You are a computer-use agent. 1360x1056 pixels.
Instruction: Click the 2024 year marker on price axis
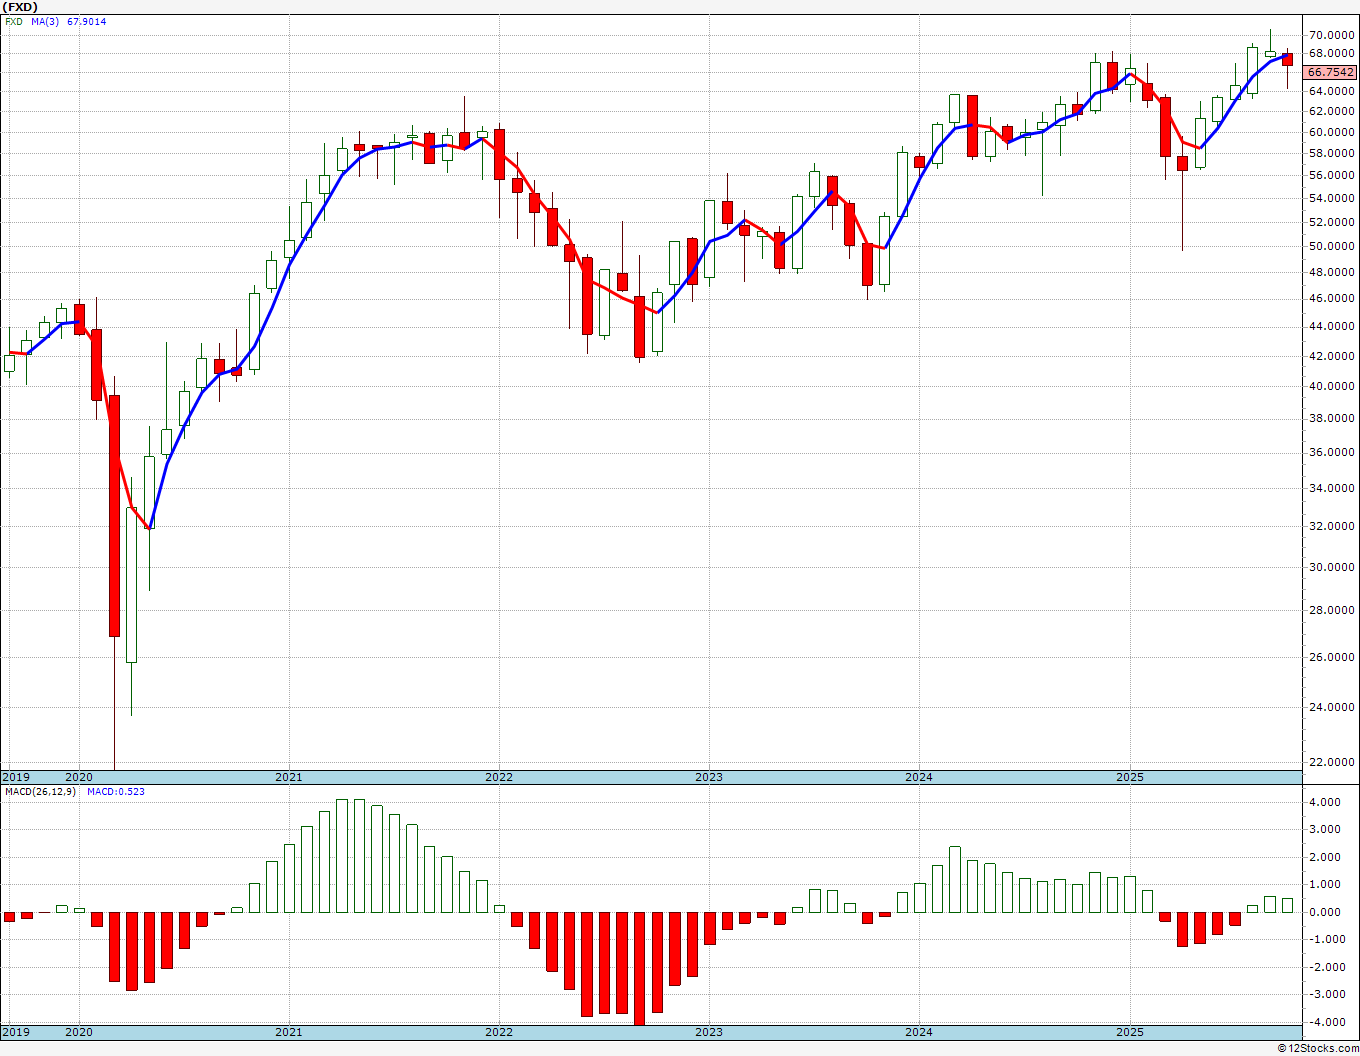click(x=918, y=777)
